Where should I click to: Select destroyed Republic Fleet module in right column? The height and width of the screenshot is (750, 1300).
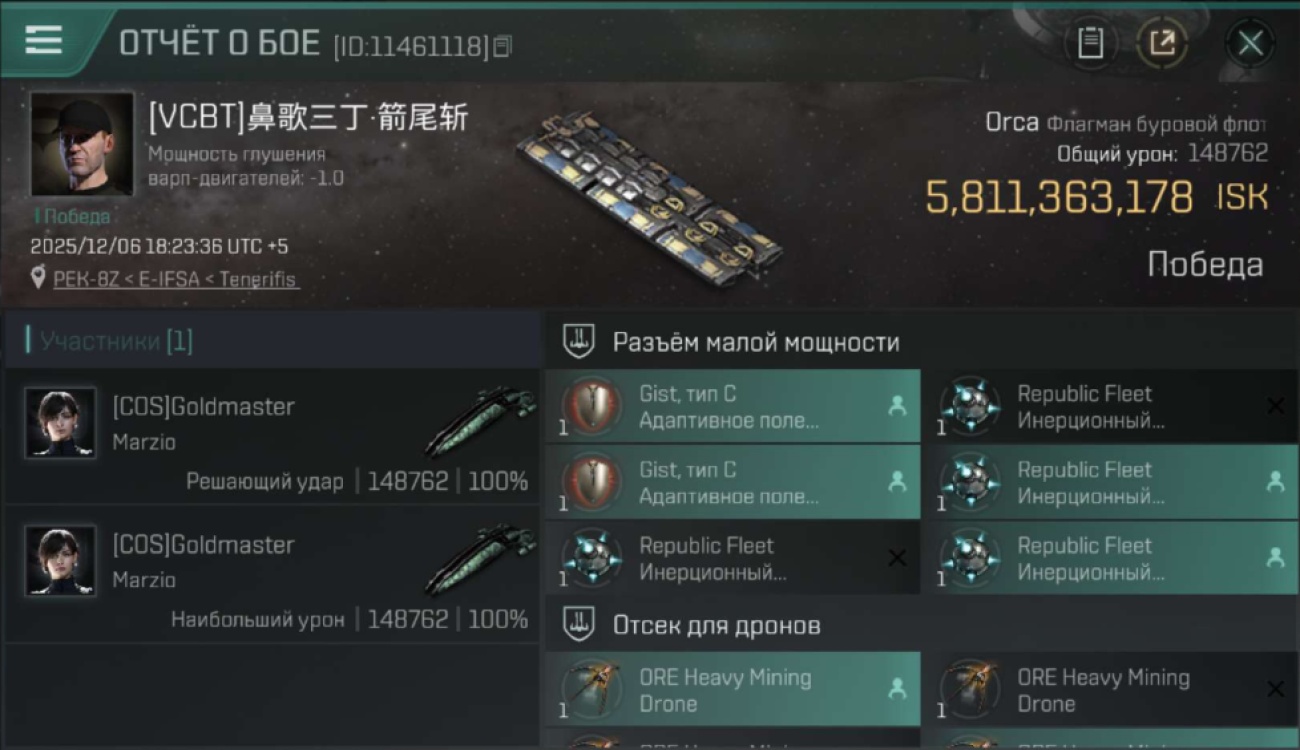[1111, 406]
